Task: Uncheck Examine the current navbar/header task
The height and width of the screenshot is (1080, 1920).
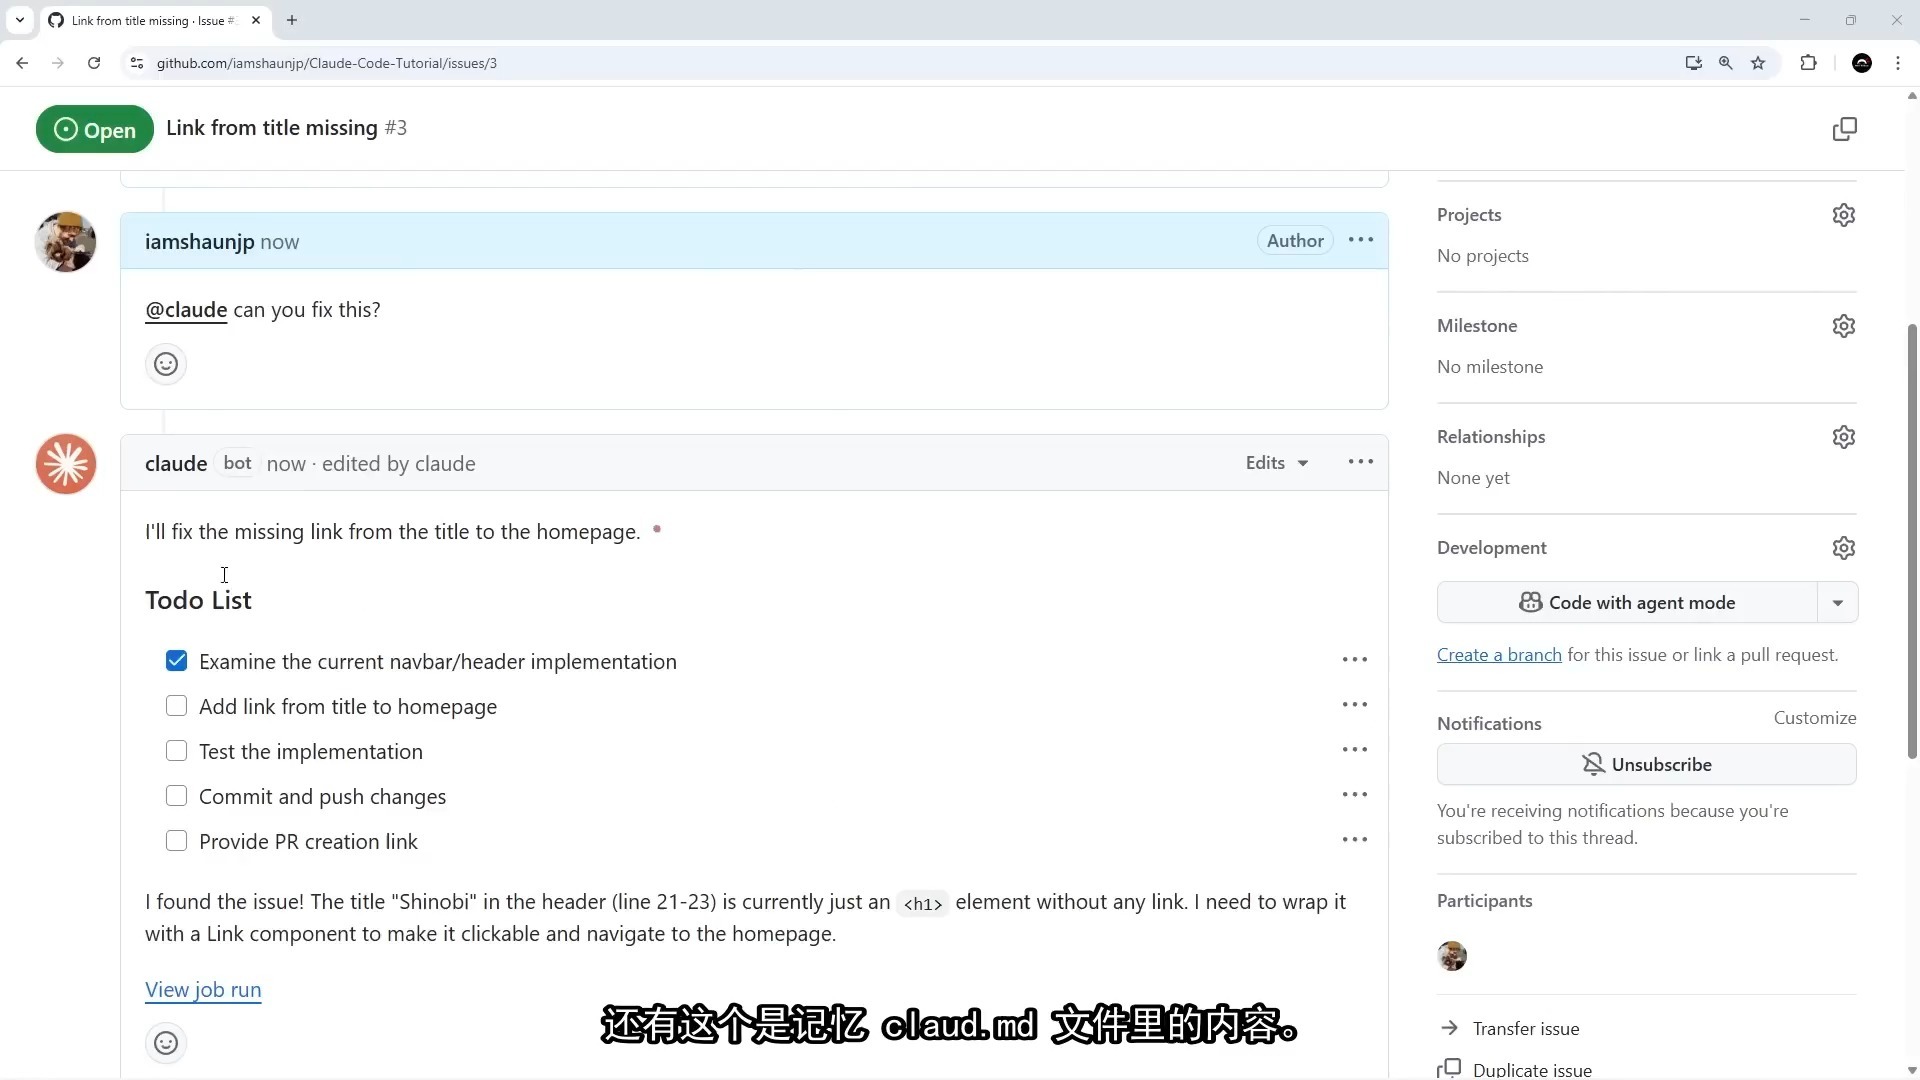Action: (x=177, y=661)
